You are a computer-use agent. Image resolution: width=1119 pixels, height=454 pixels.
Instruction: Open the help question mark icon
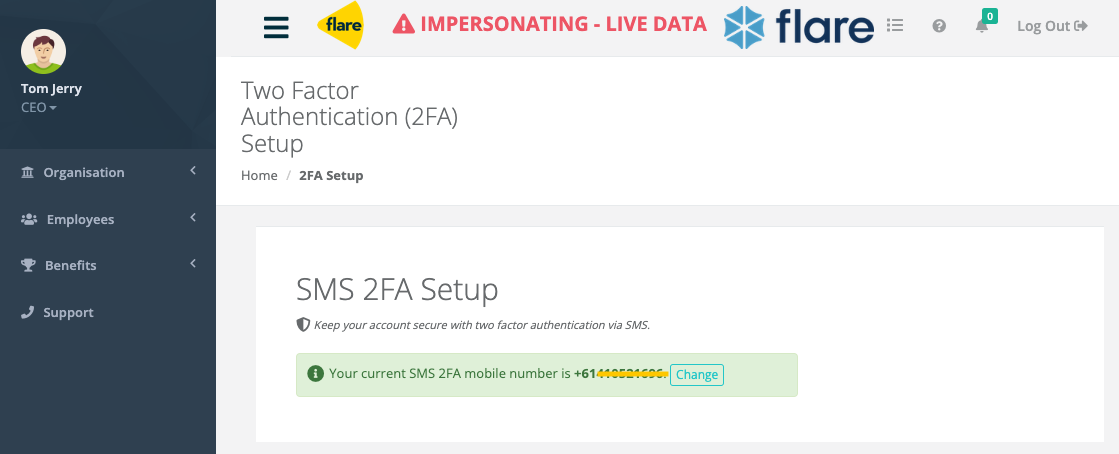(939, 26)
